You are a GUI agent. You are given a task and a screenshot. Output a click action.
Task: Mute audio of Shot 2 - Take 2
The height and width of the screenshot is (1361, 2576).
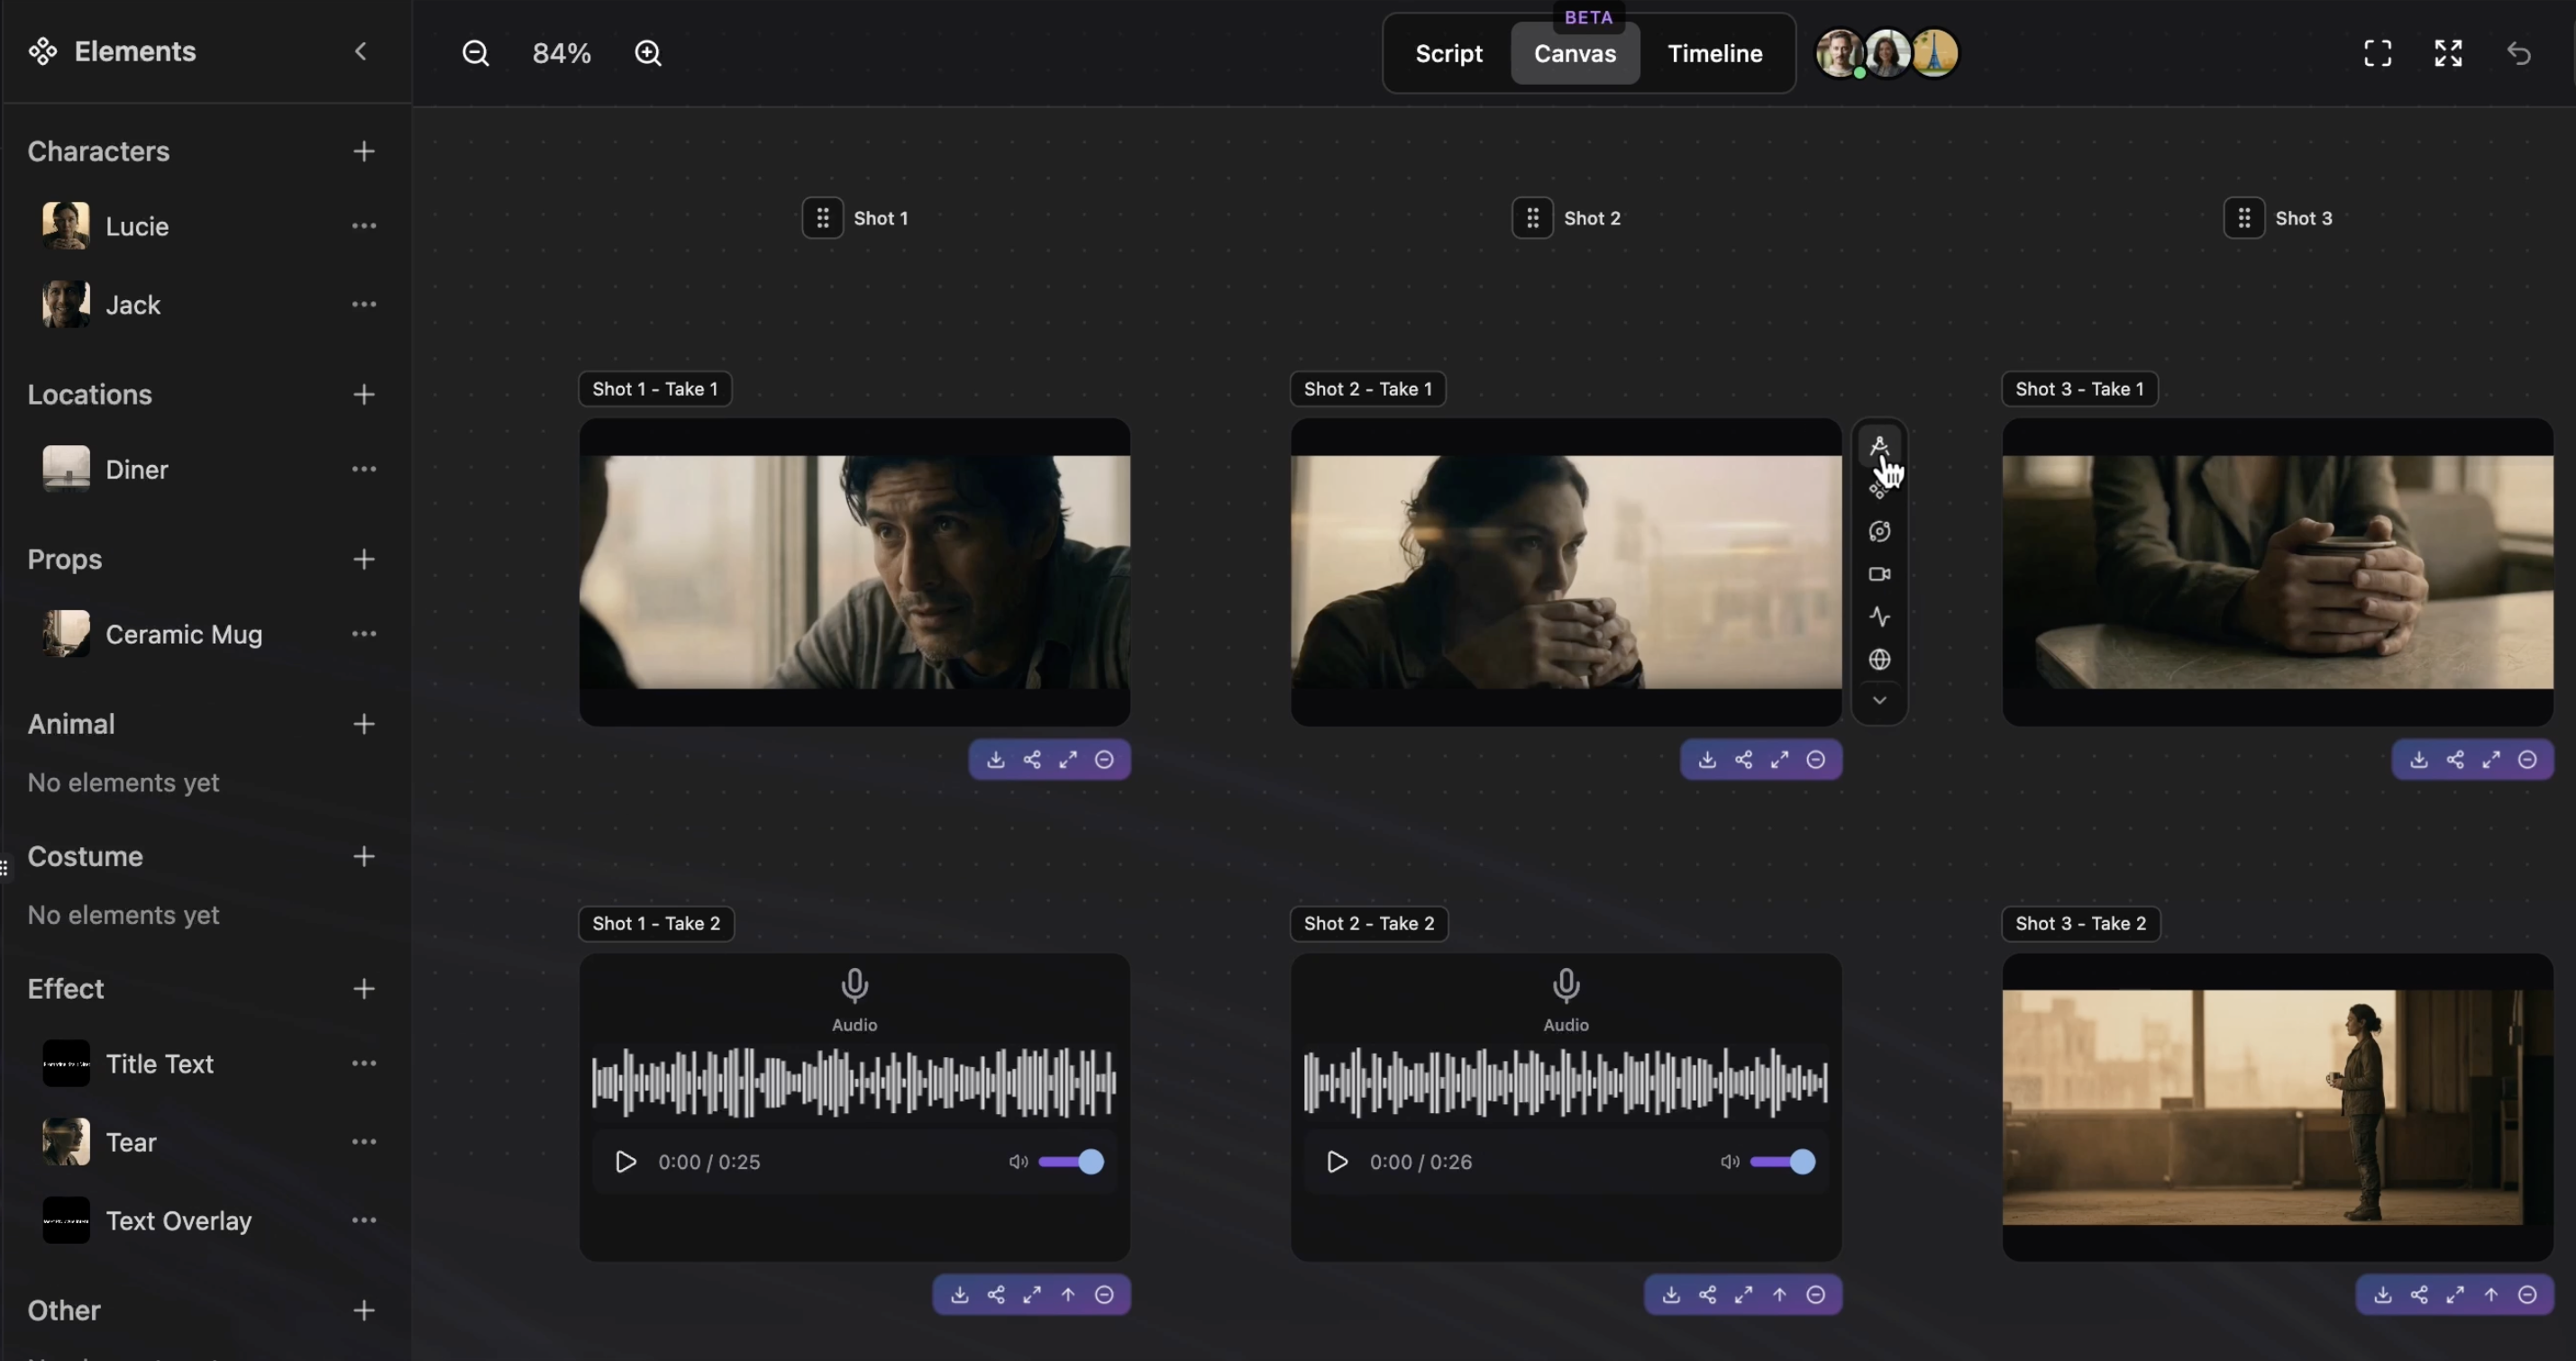(1729, 1162)
